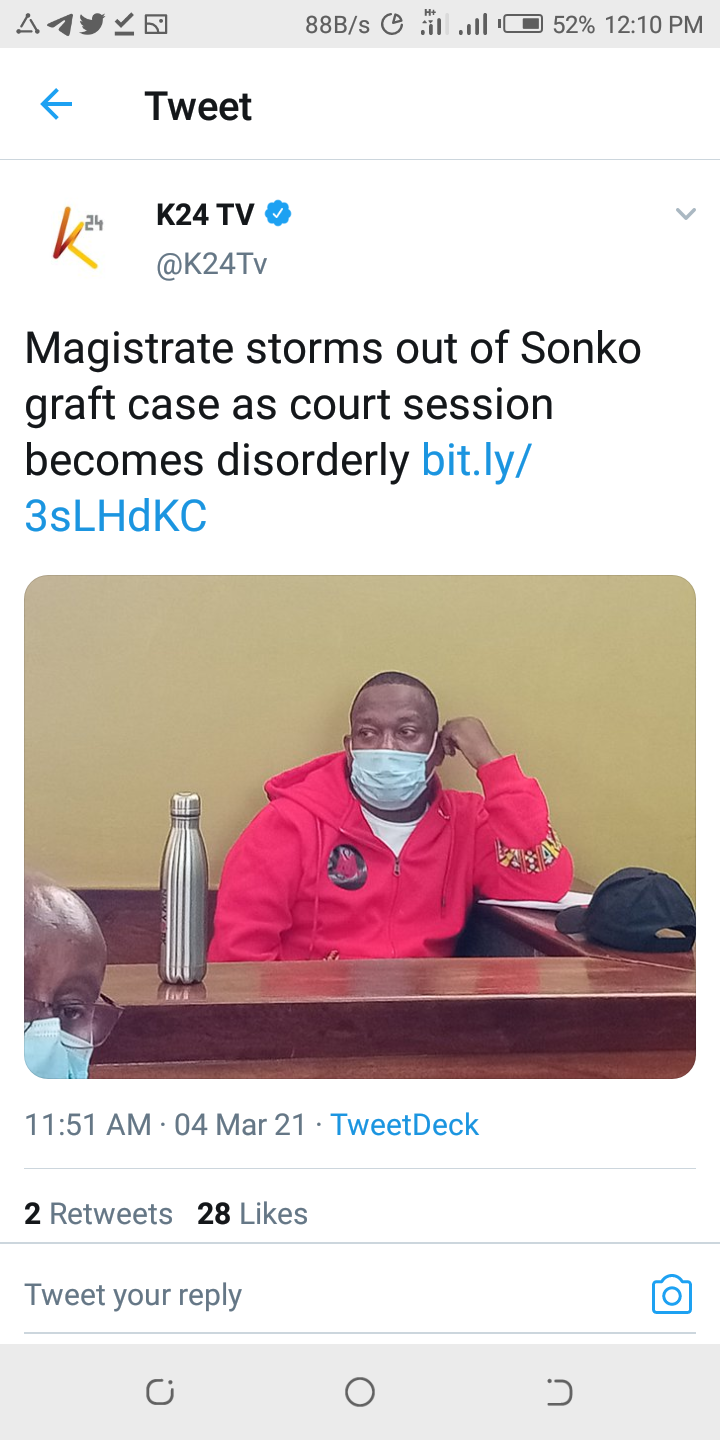The width and height of the screenshot is (720, 1440).
Task: Tap the 11:51 AM tweet timestamp
Action: pyautogui.click(x=88, y=1125)
